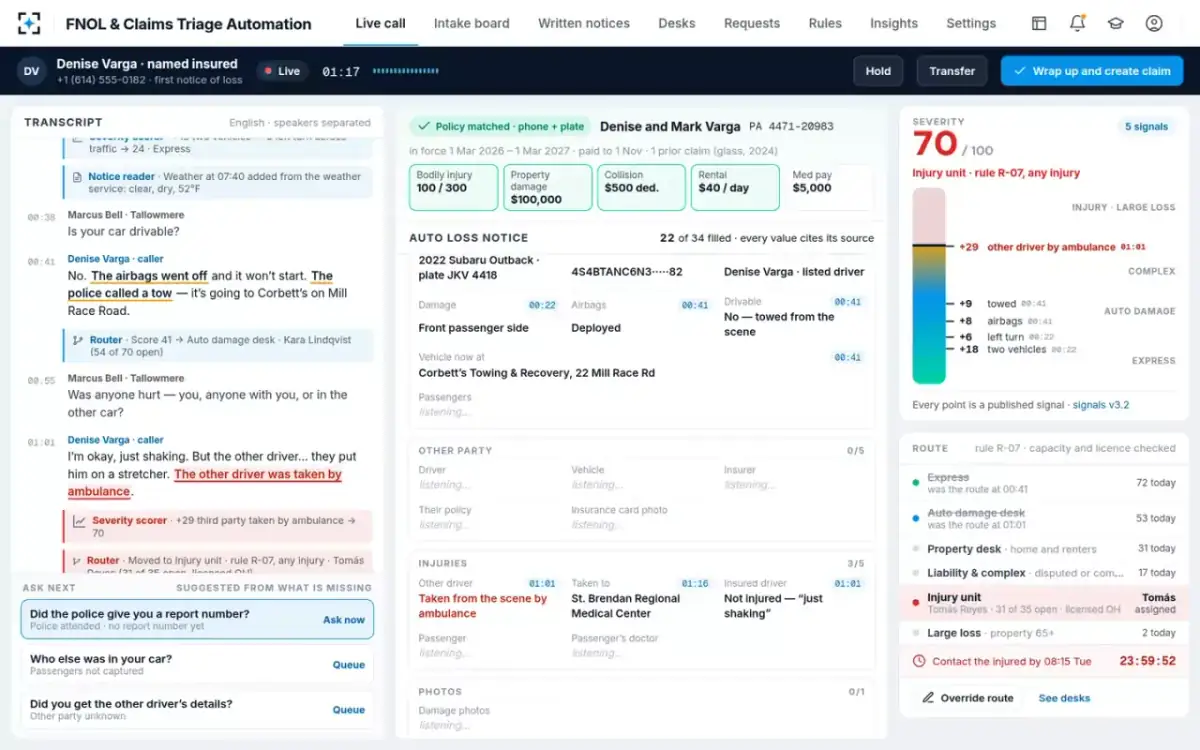The image size is (1200, 750).
Task: Click the green dot beside Express route
Action: point(916,483)
